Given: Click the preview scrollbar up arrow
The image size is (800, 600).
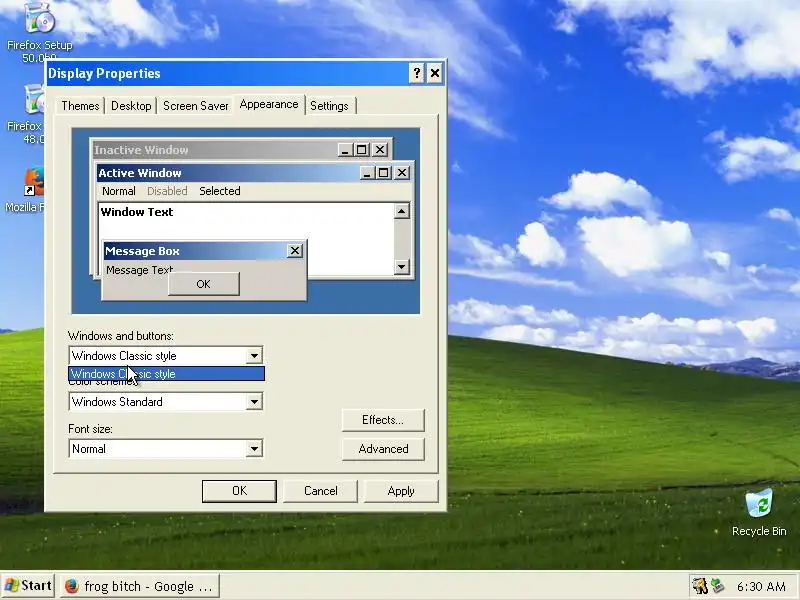Looking at the screenshot, I should [402, 211].
